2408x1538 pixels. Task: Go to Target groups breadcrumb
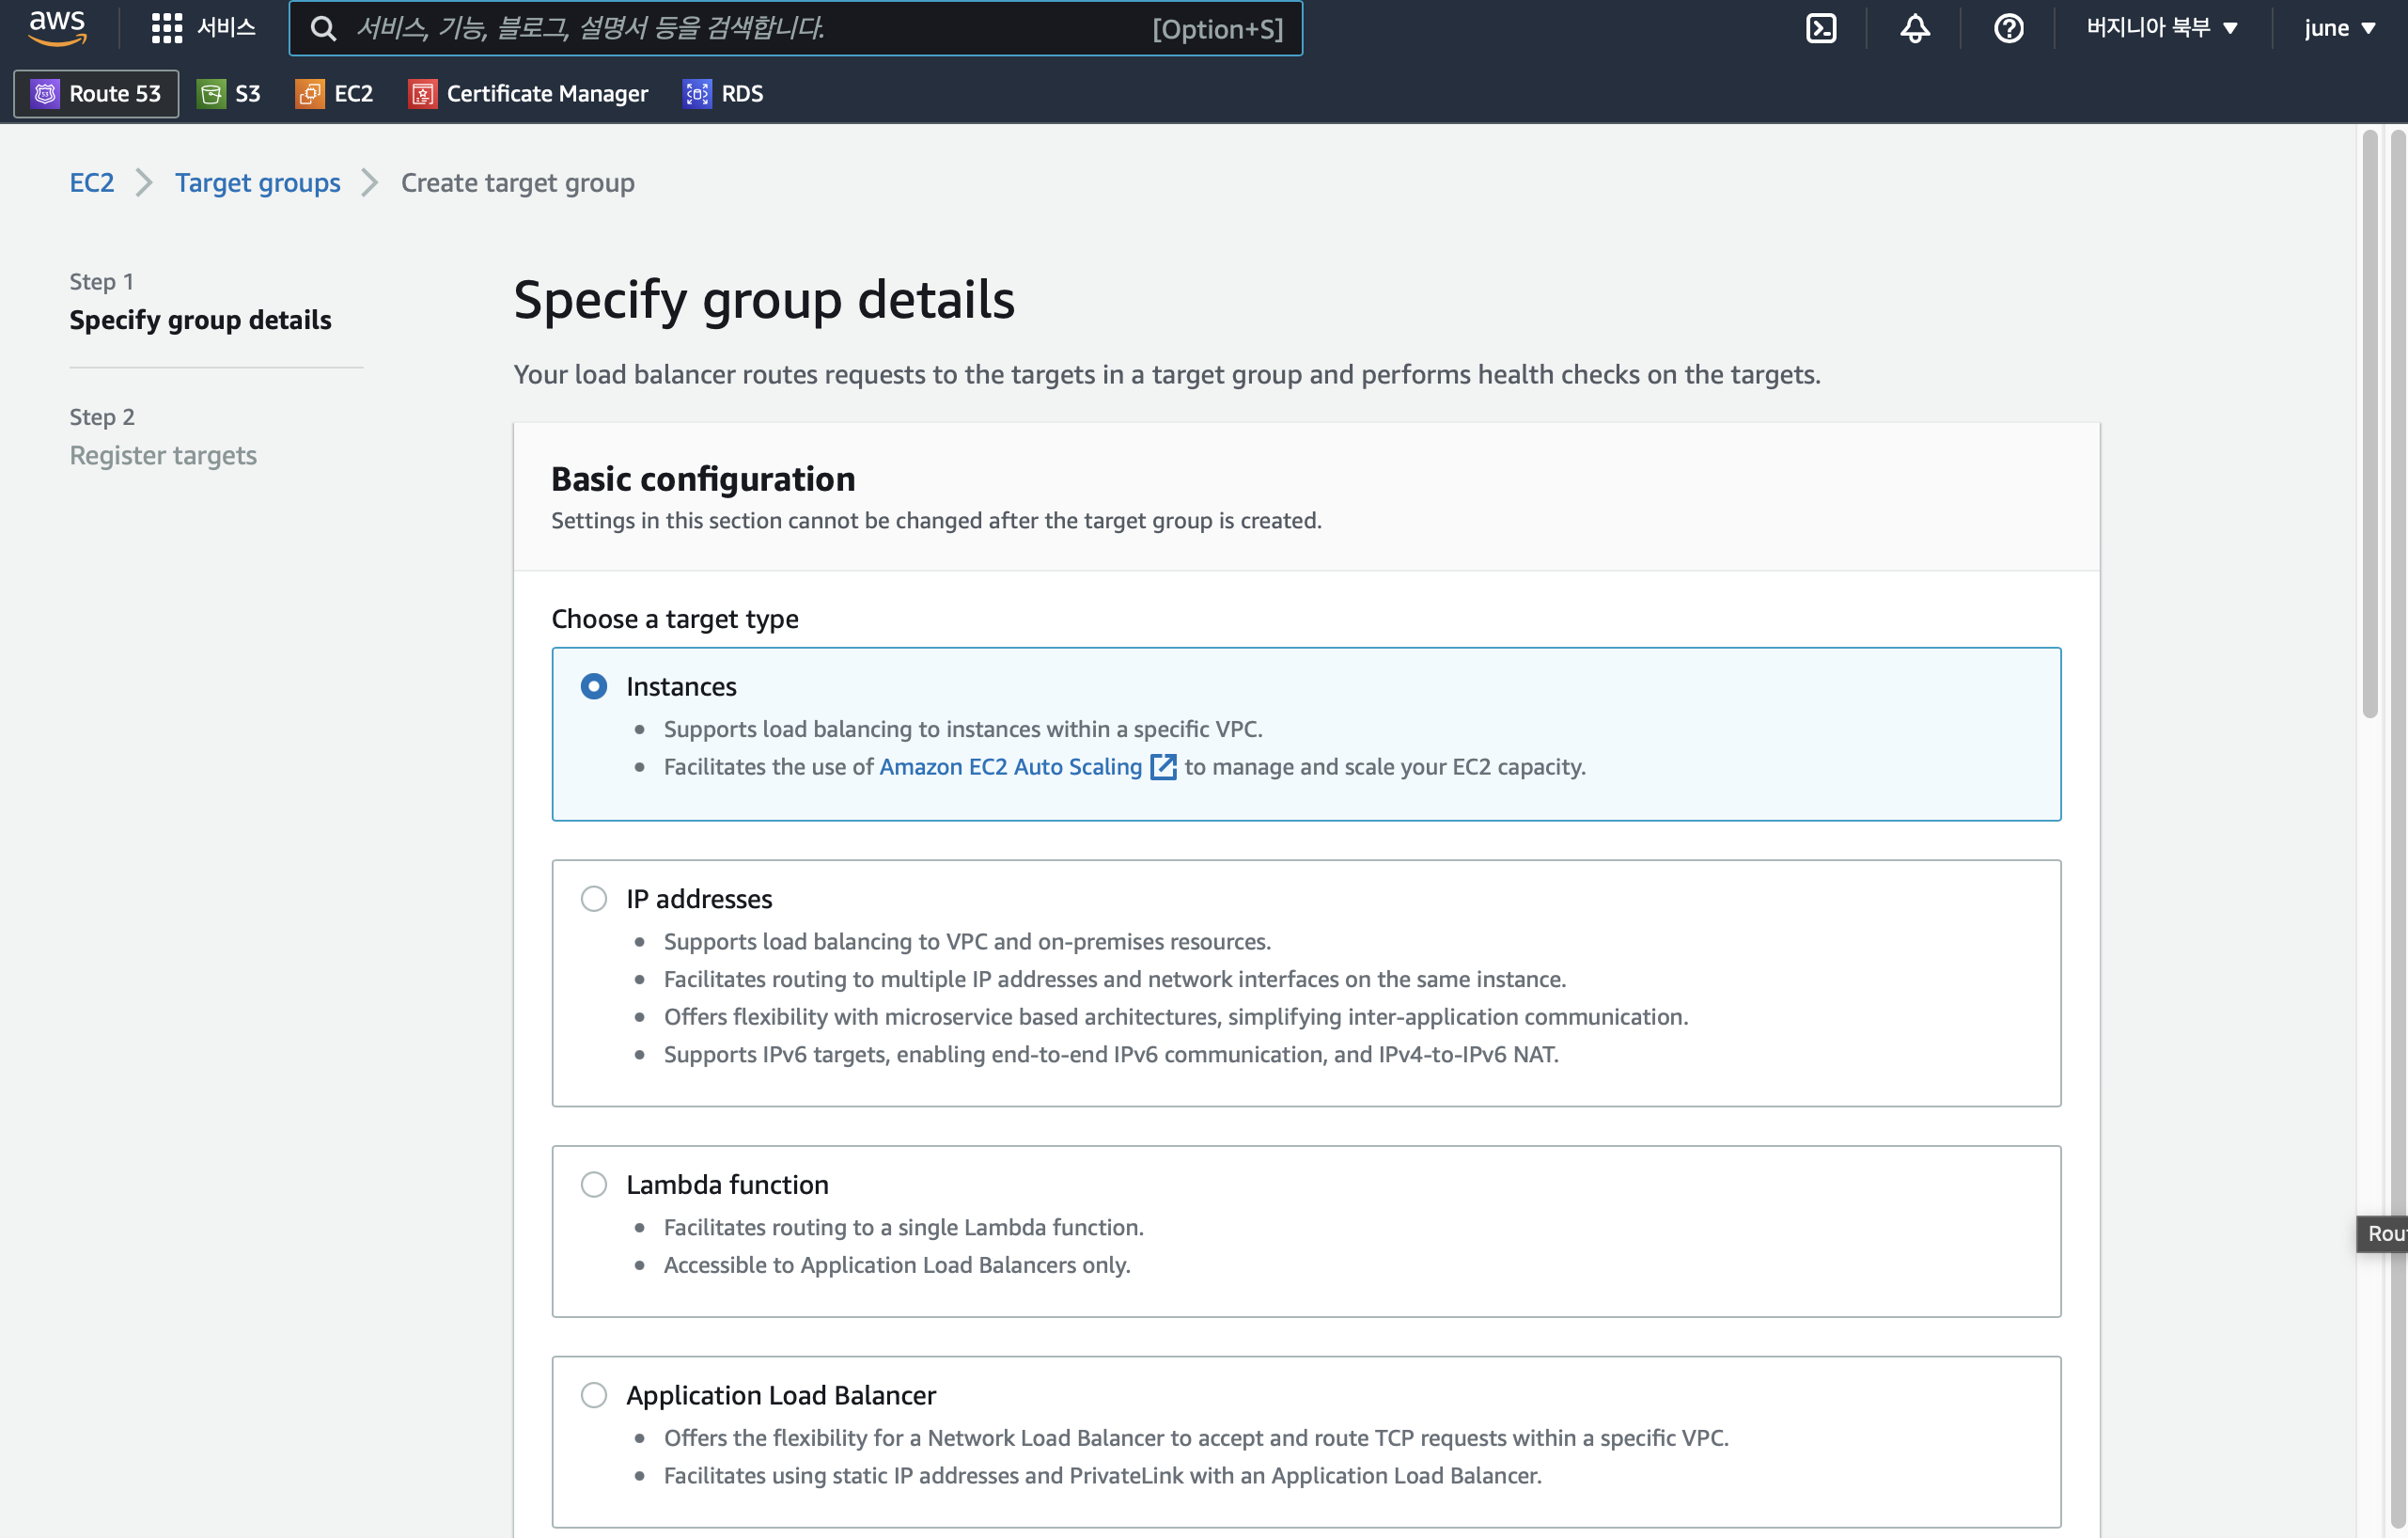[x=257, y=183]
